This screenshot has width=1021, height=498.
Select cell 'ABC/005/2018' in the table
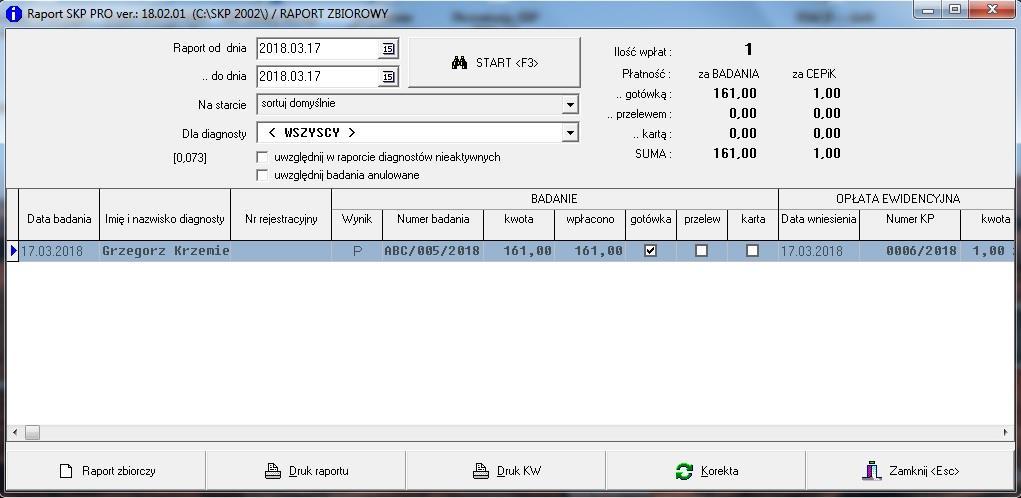click(433, 251)
